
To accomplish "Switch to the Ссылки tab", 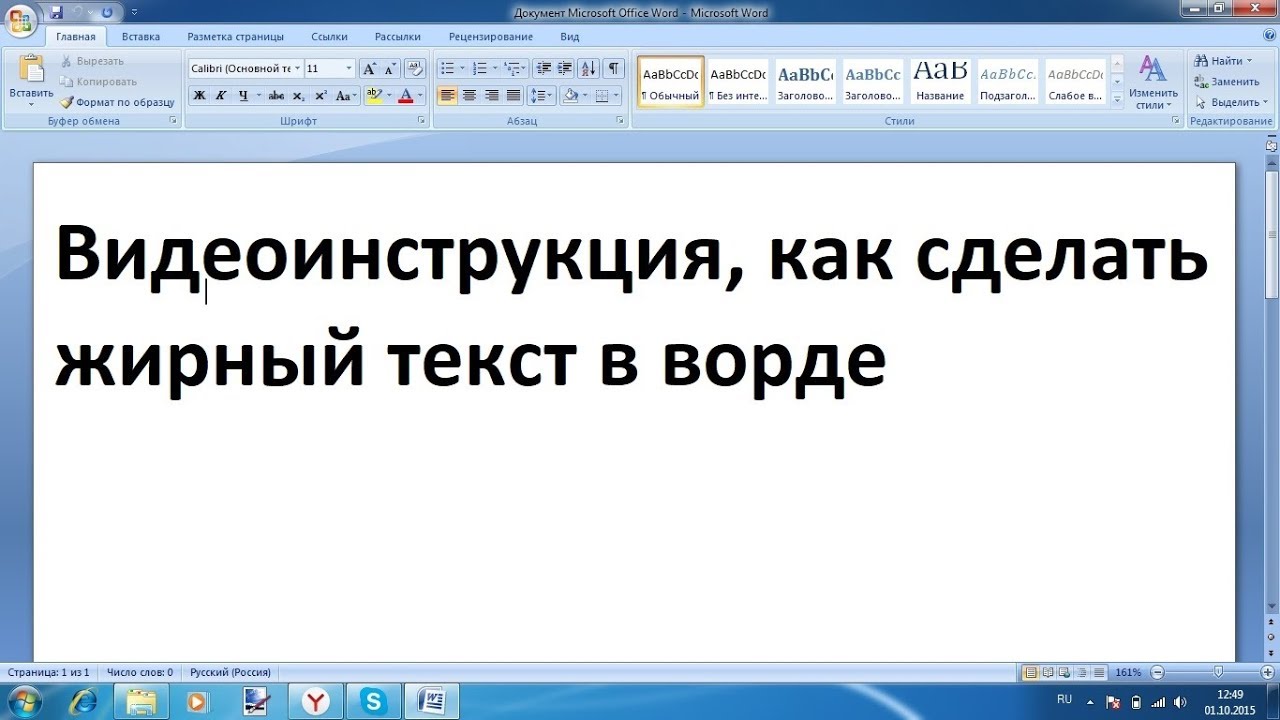I will 329,37.
